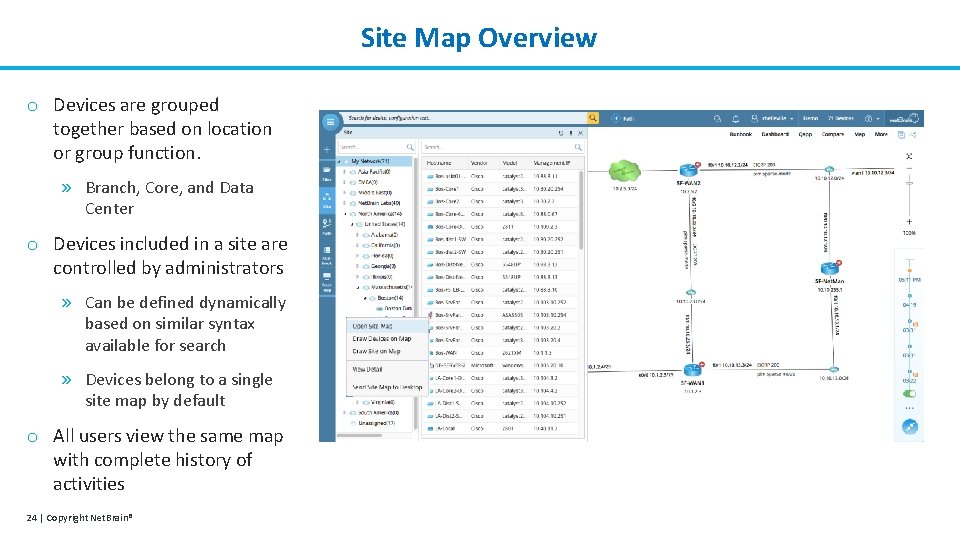
Task: Click the site tree horizontal scrollbar
Action: coord(359,435)
